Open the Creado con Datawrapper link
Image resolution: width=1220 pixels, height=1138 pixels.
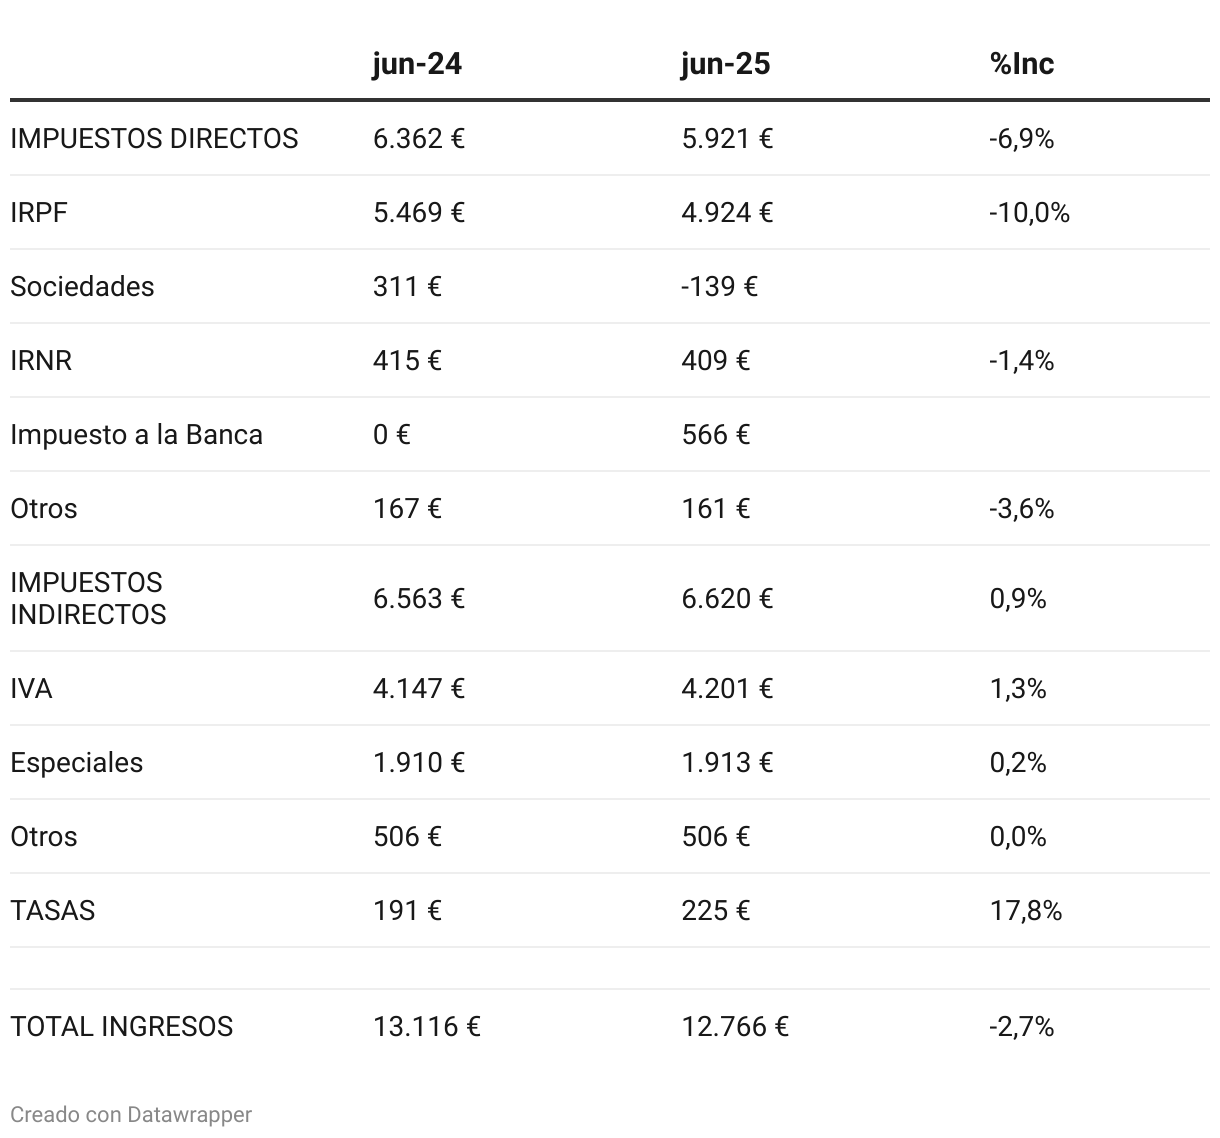click(131, 1114)
